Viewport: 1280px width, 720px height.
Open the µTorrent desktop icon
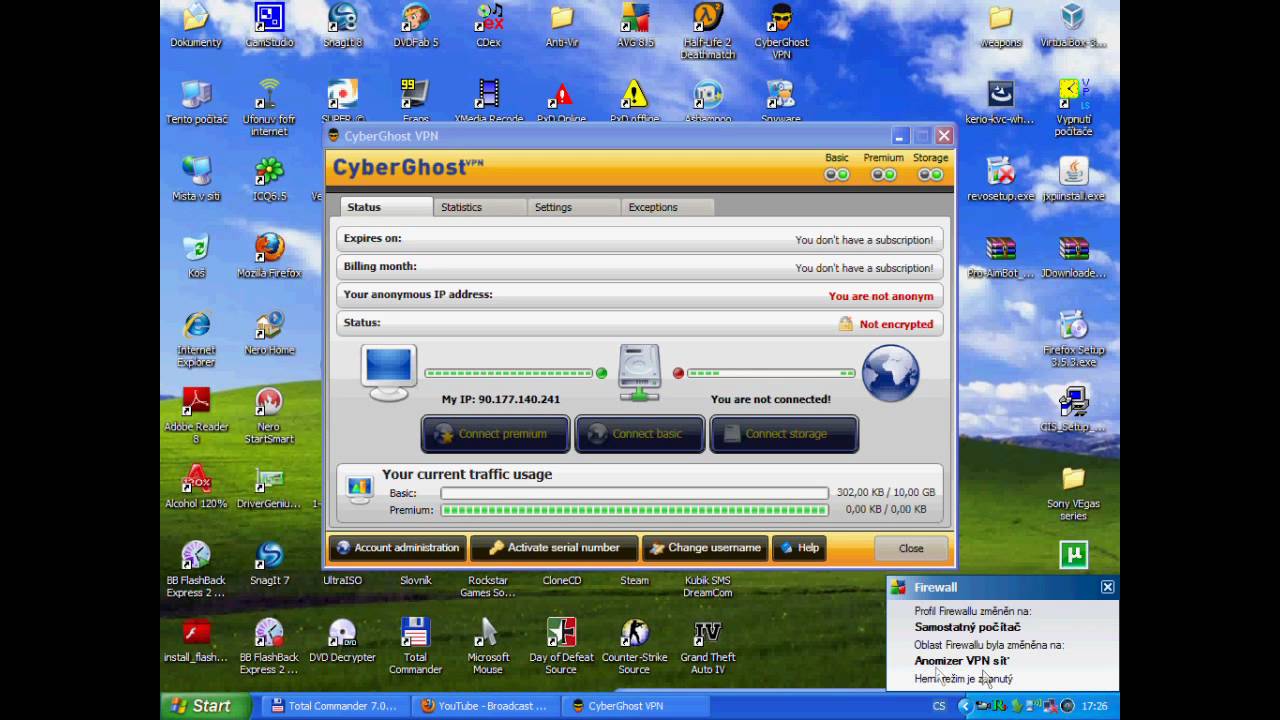click(1073, 554)
